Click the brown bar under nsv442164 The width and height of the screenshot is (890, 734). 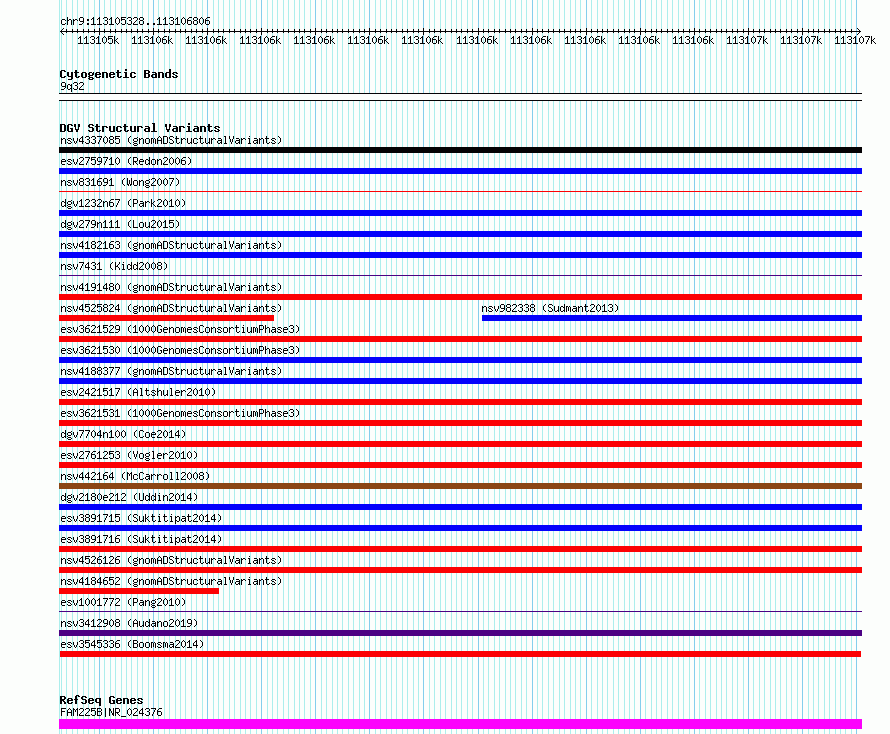460,486
